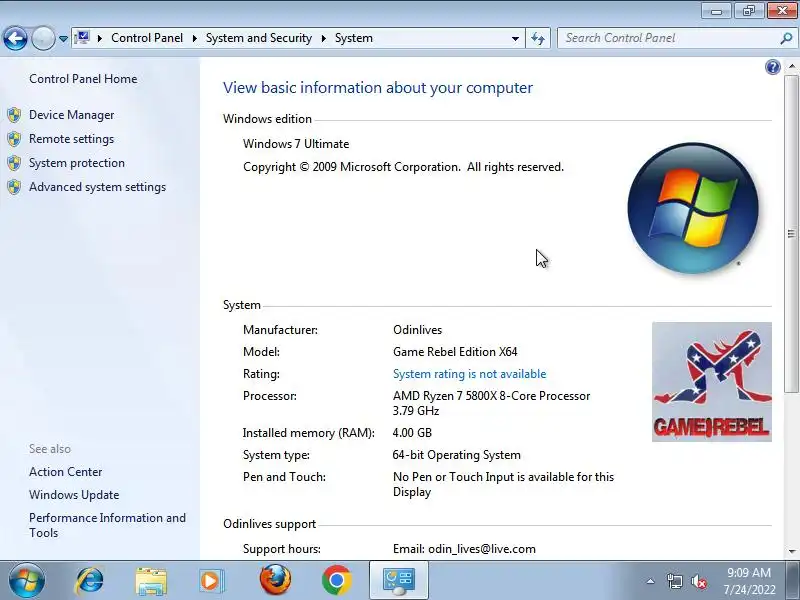This screenshot has width=800, height=600.
Task: Open the recent pages dropdown arrow
Action: (63, 38)
